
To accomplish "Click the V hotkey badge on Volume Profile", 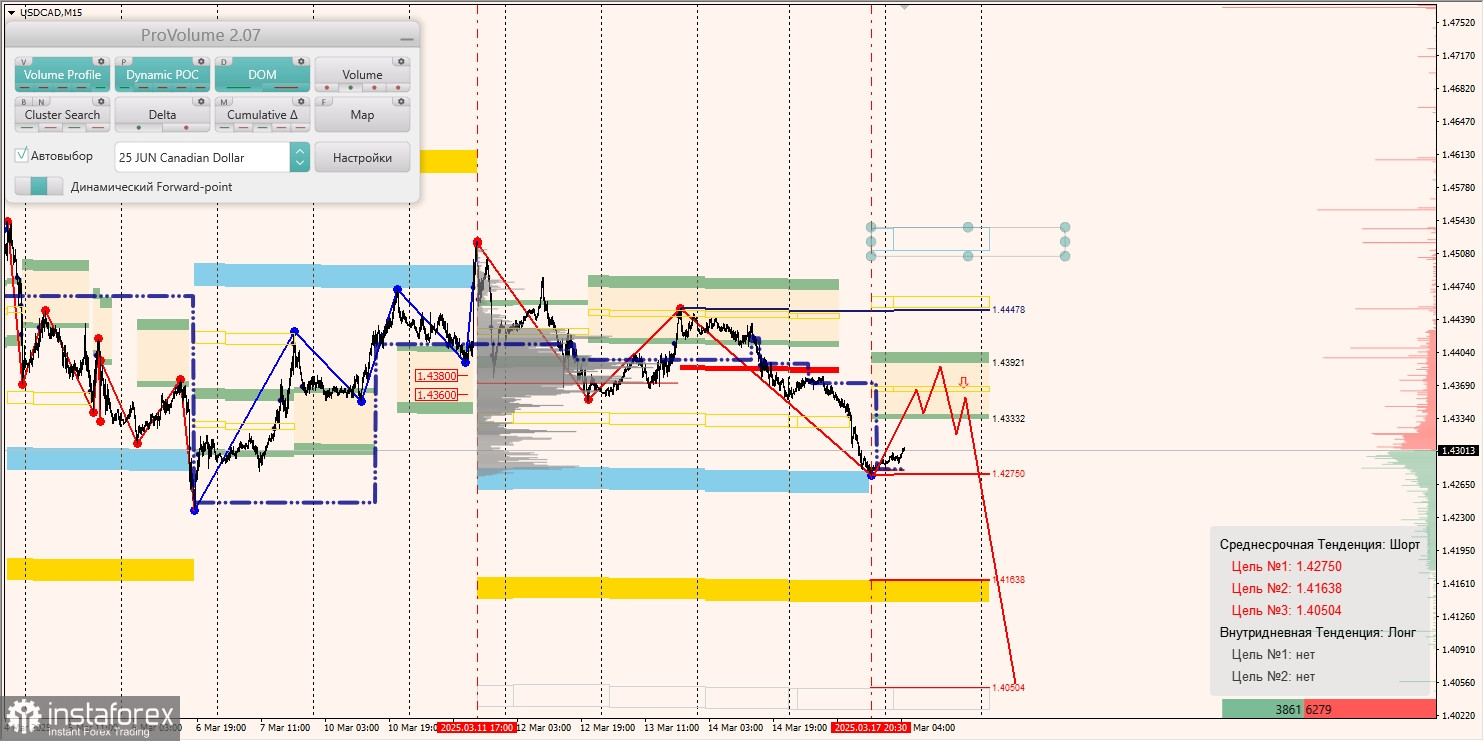I will [x=24, y=62].
